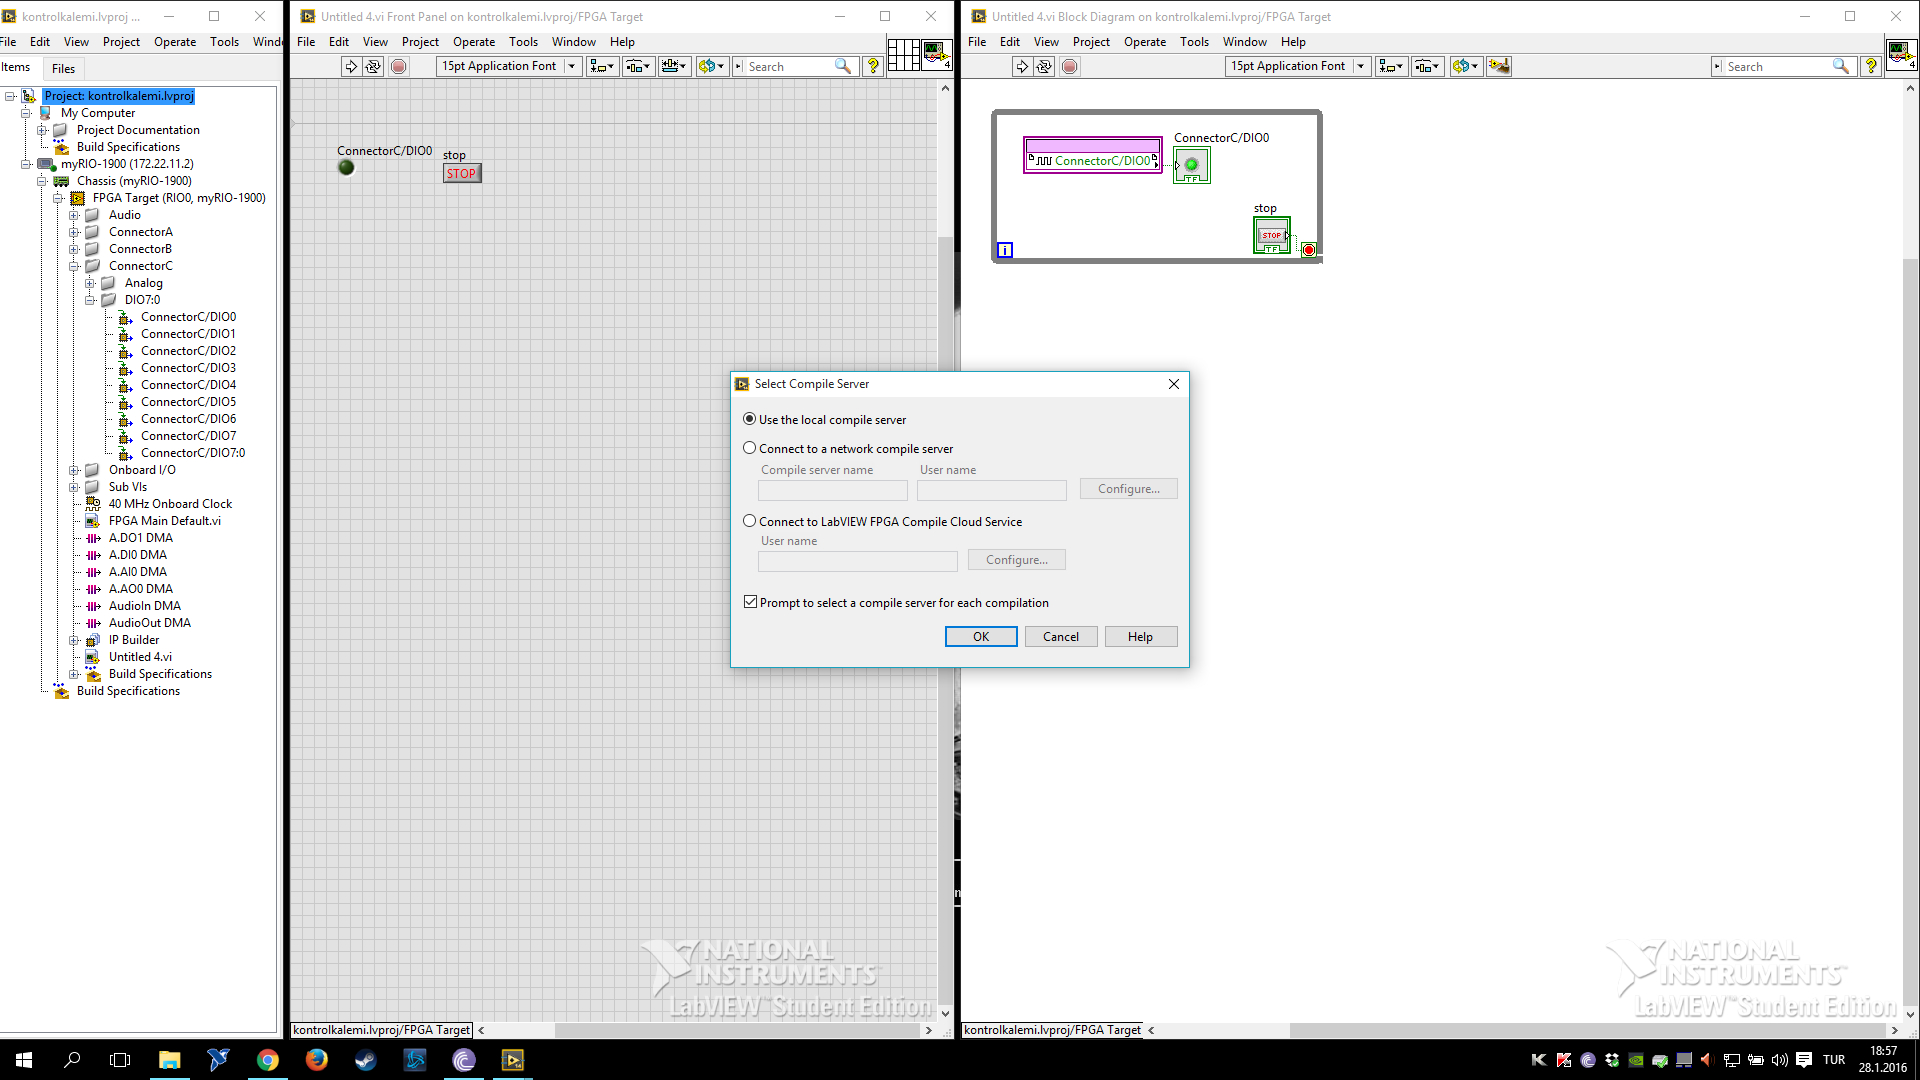
Task: Click the connector pane grid in Front Panel
Action: click(x=903, y=55)
